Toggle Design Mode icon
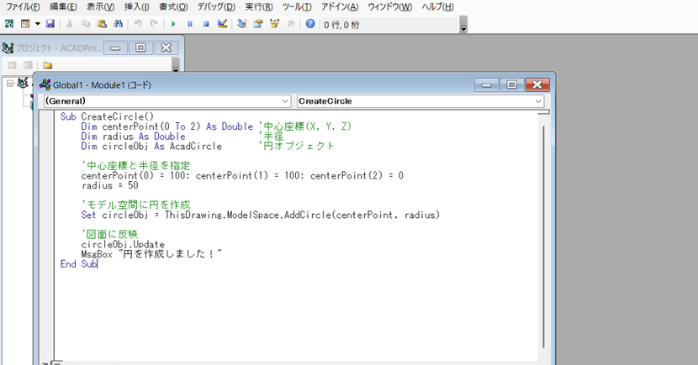Screen dimensions: 698x365 222,24
